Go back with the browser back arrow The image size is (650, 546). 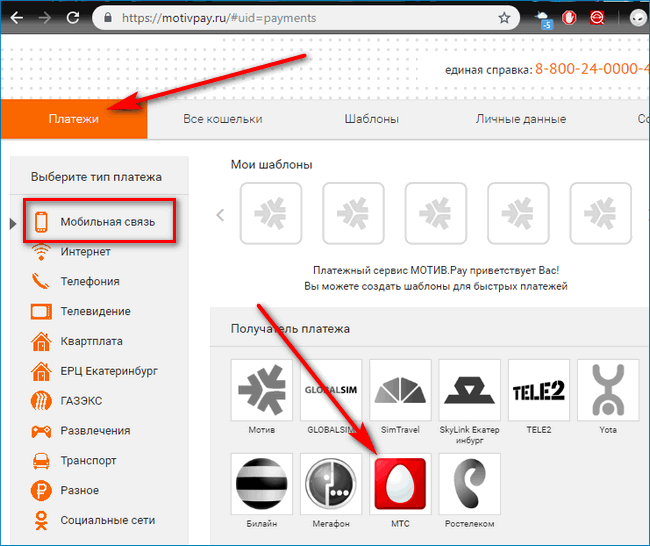(x=17, y=17)
